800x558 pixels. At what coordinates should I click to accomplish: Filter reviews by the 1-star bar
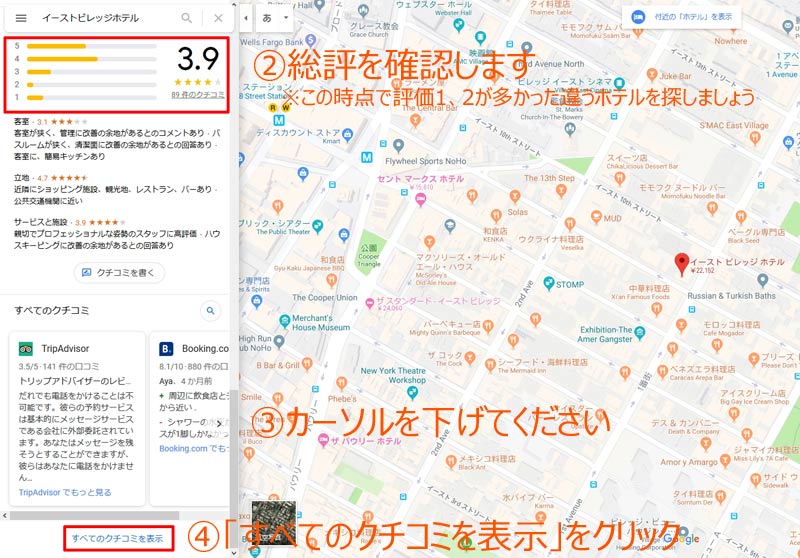point(92,97)
